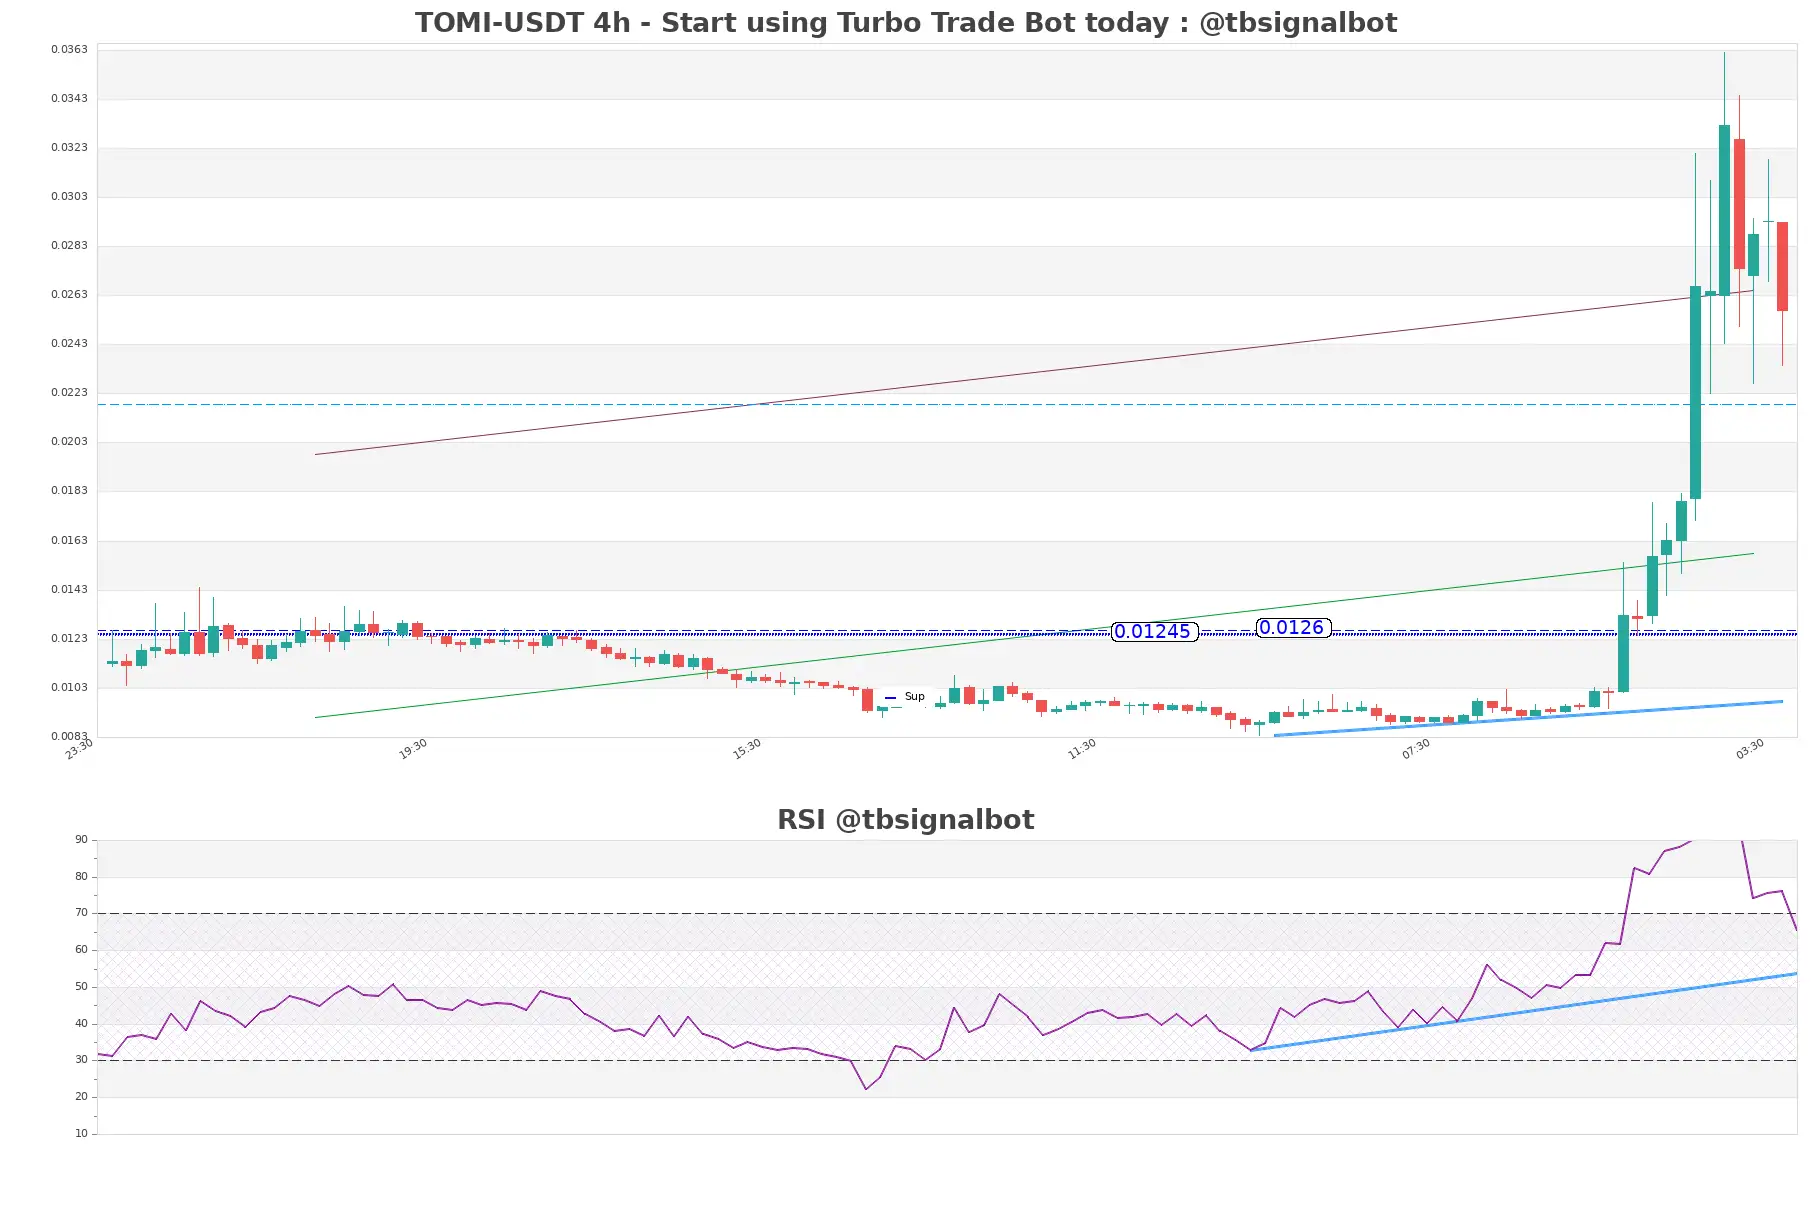Screen dimensions: 1811x1208
Task: Click the RSI 80 axis label
Action: click(x=81, y=876)
